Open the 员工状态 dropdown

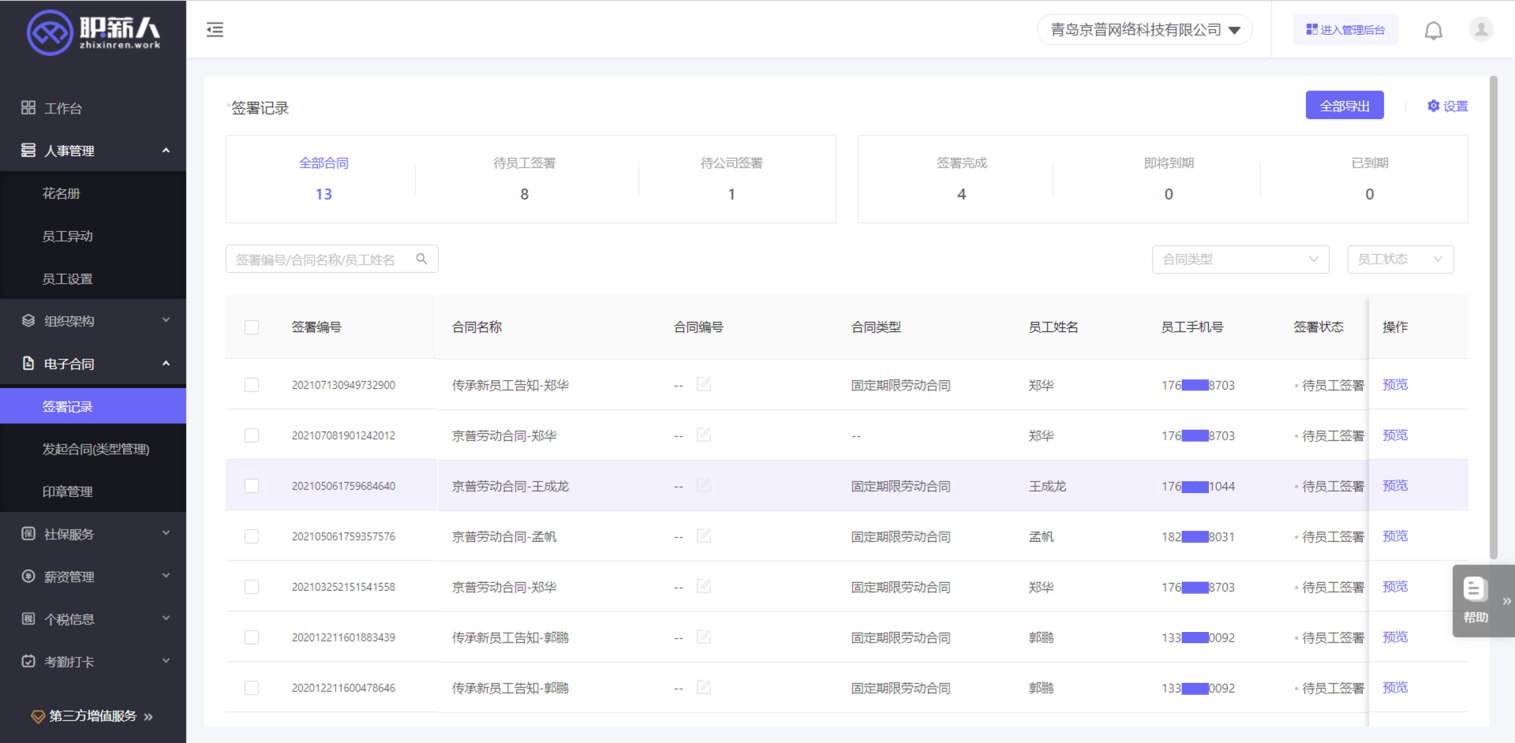click(1400, 259)
